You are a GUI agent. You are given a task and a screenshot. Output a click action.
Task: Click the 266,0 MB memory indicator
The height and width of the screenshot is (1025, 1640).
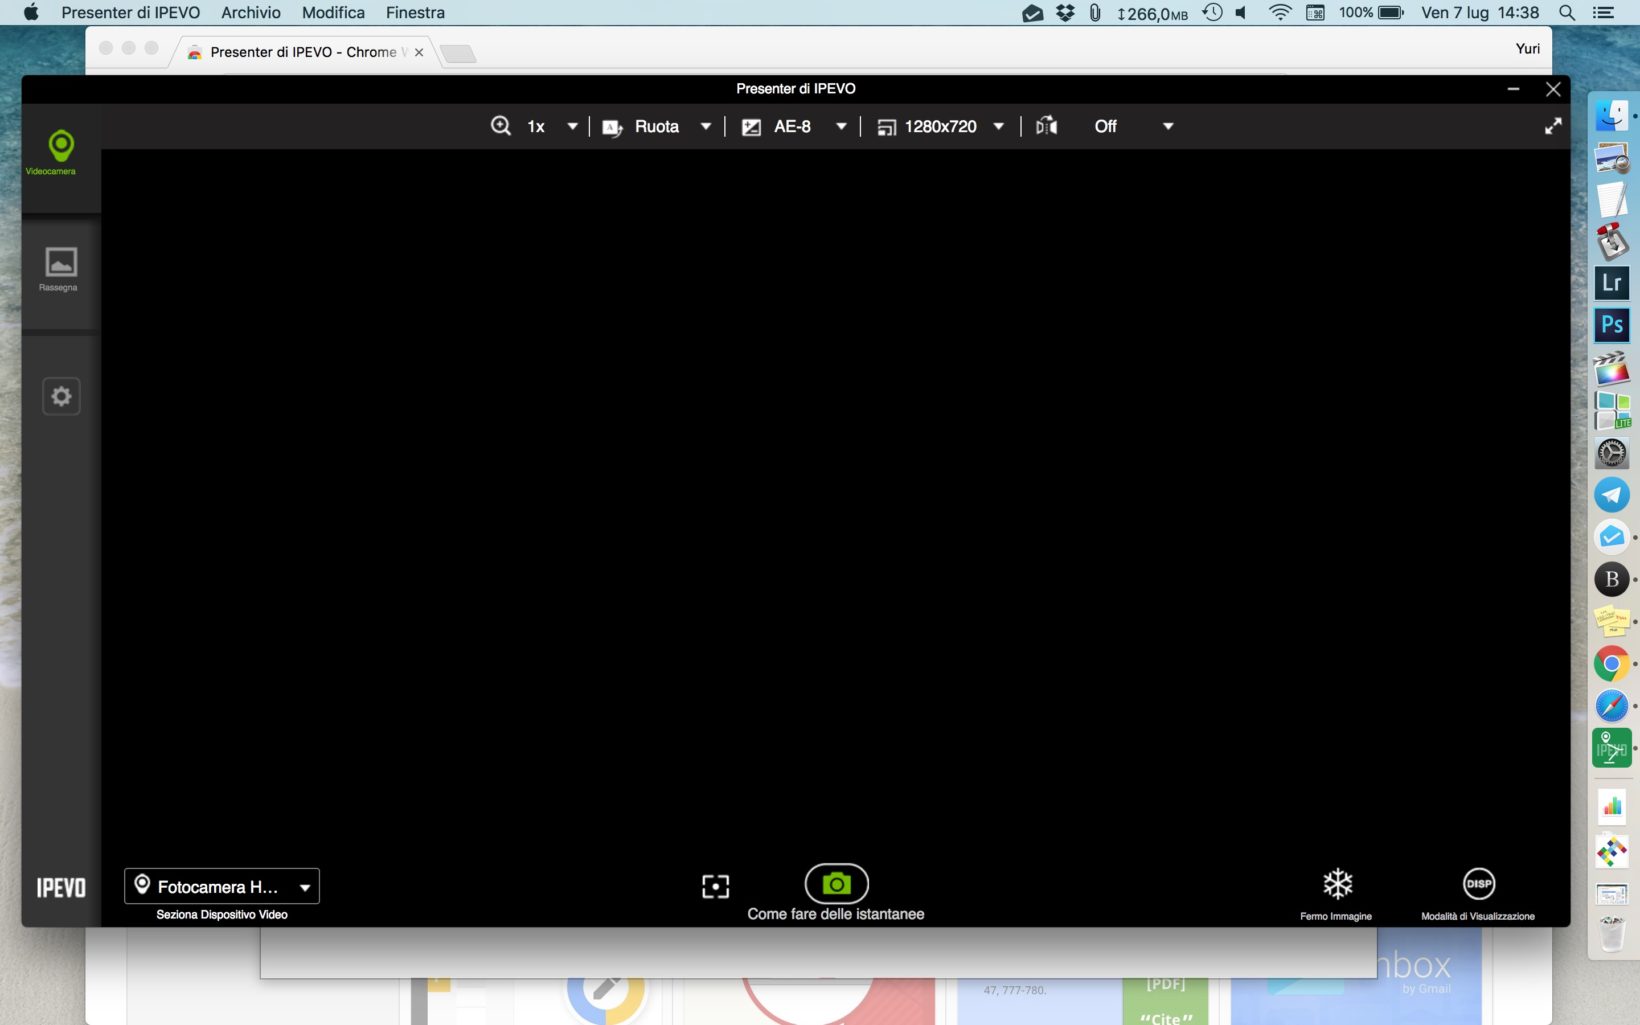(1152, 13)
